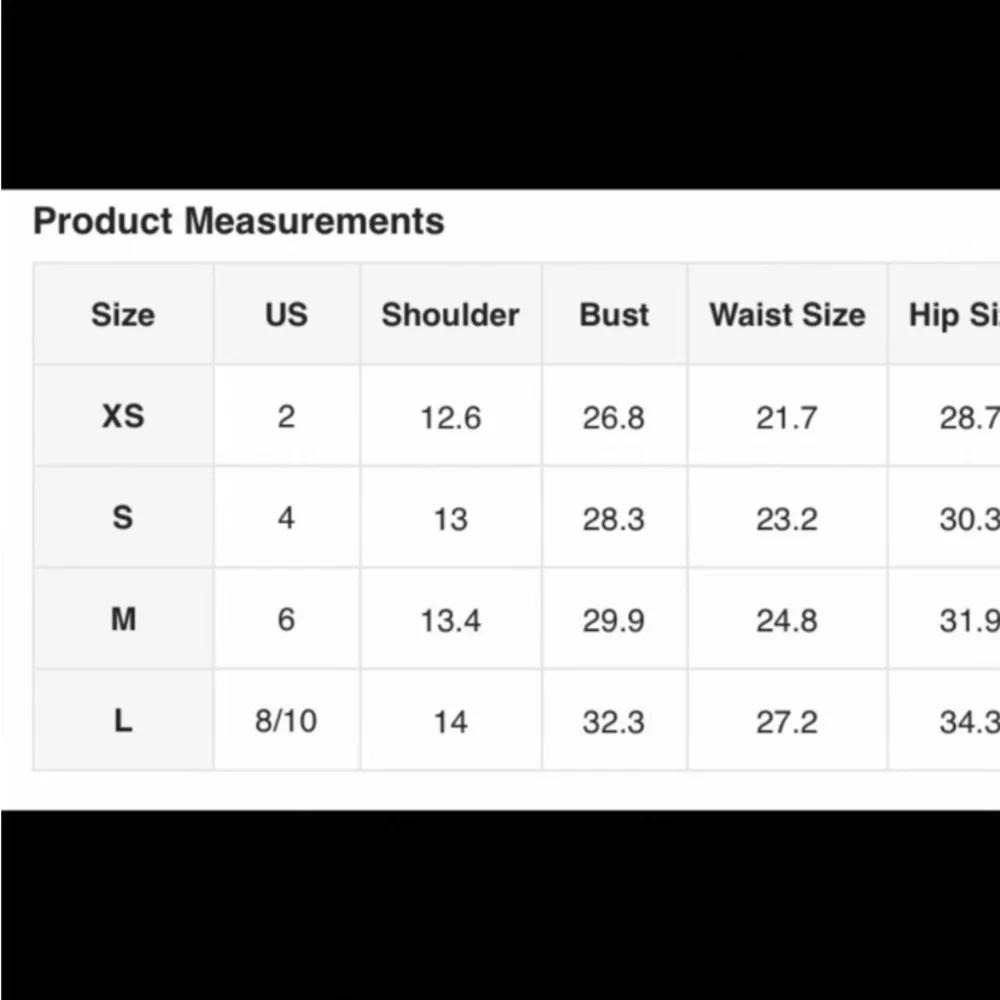The width and height of the screenshot is (1000, 1000).
Task: Select the Size column header
Action: pyautogui.click(x=123, y=315)
